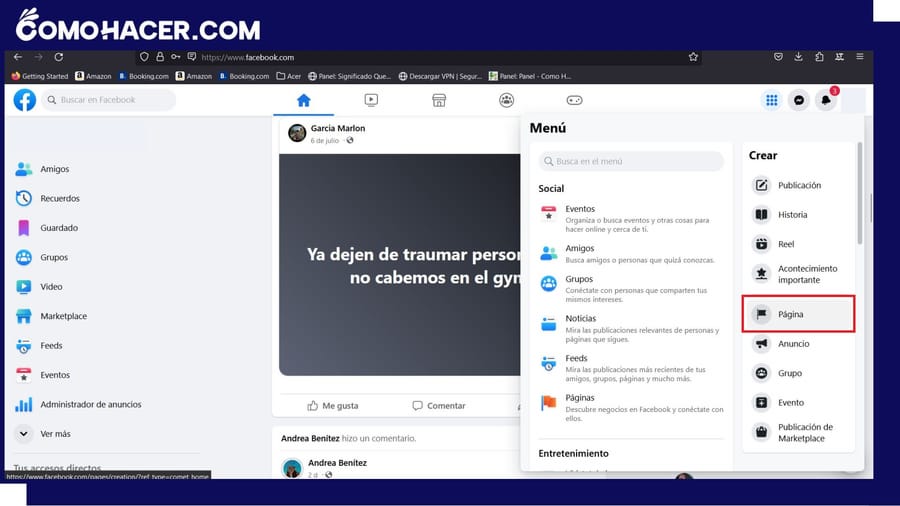This screenshot has width=900, height=506.
Task: Focus the Buscar en Facebook search field
Action: pyautogui.click(x=108, y=100)
